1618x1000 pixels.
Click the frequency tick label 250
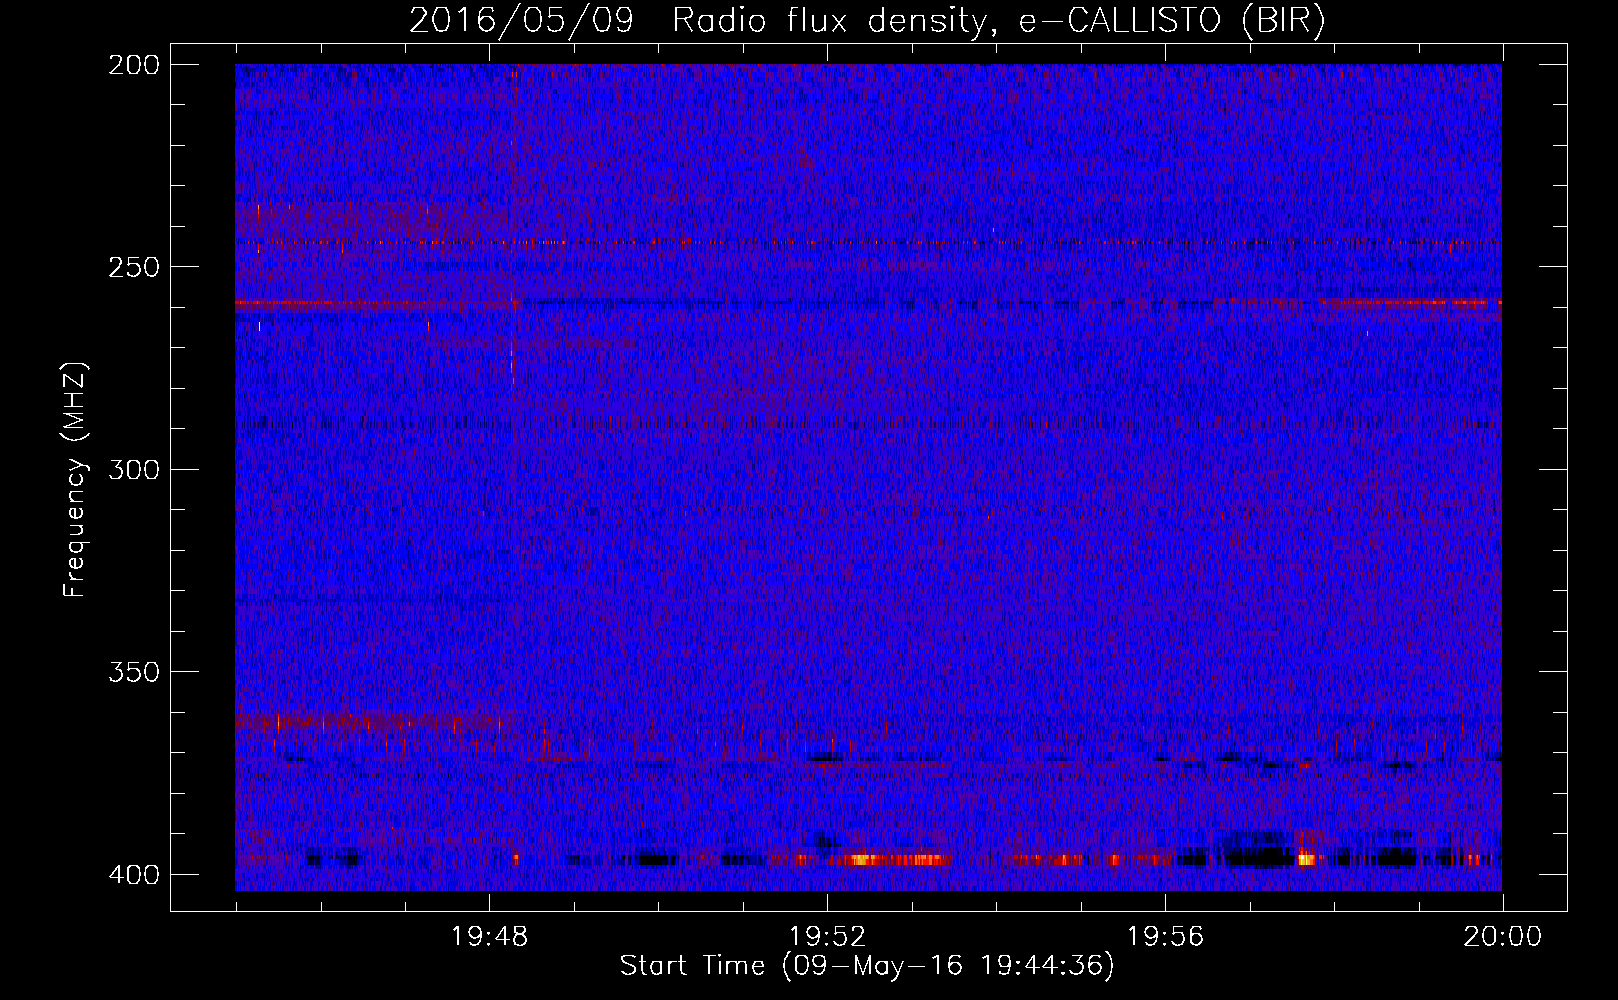(134, 267)
